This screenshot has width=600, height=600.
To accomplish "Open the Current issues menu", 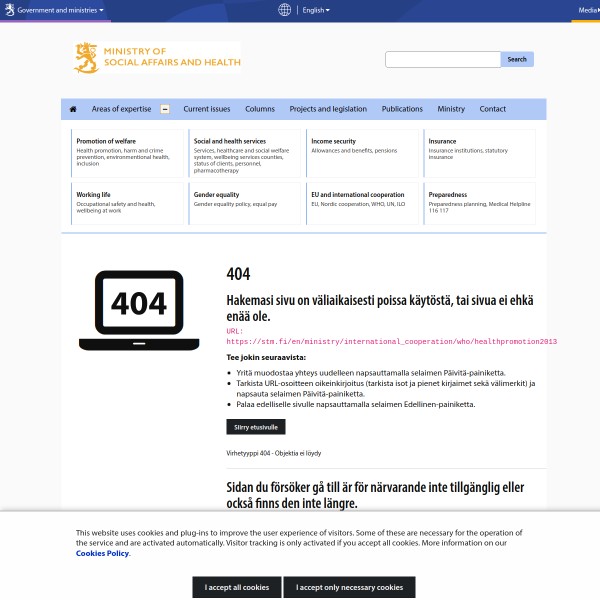I will pos(206,109).
